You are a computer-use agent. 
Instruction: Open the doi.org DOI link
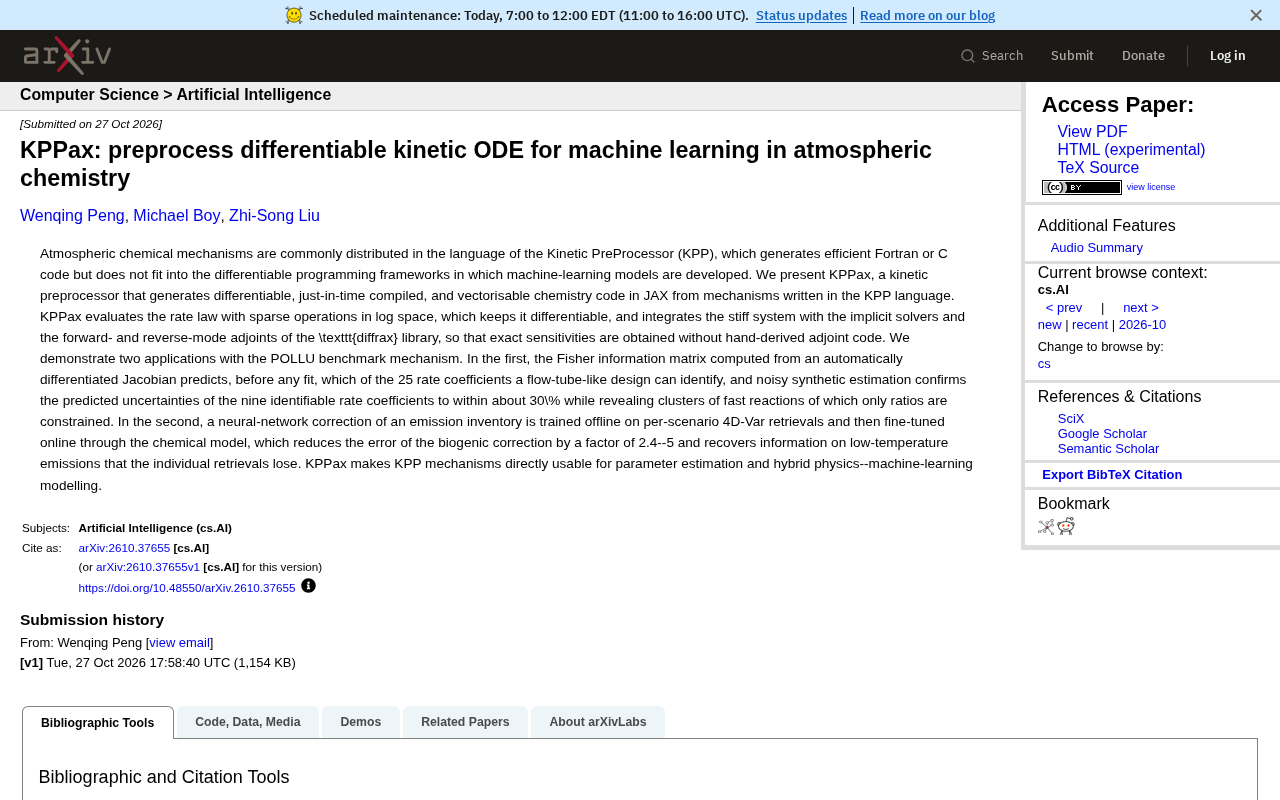pyautogui.click(x=187, y=588)
